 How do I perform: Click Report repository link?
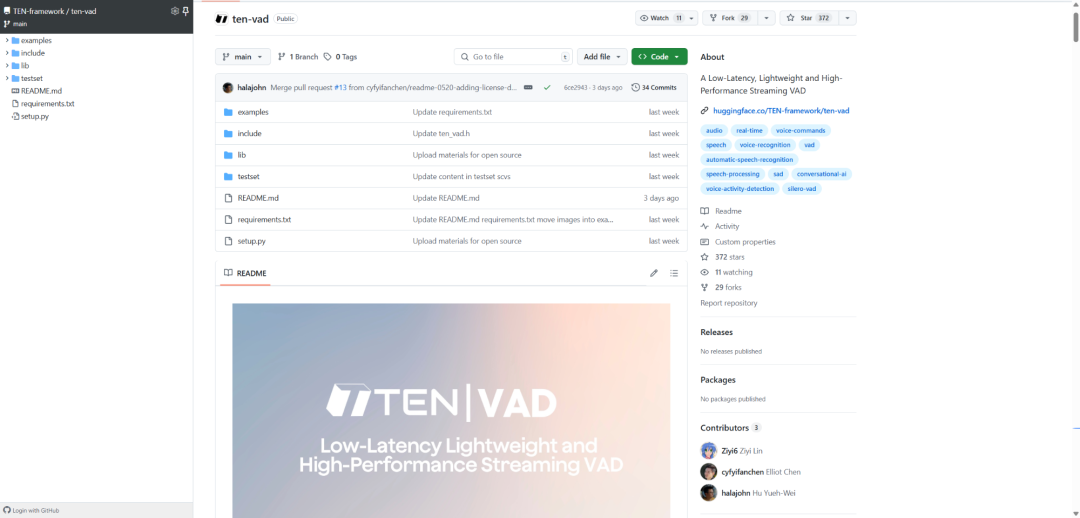click(x=729, y=303)
